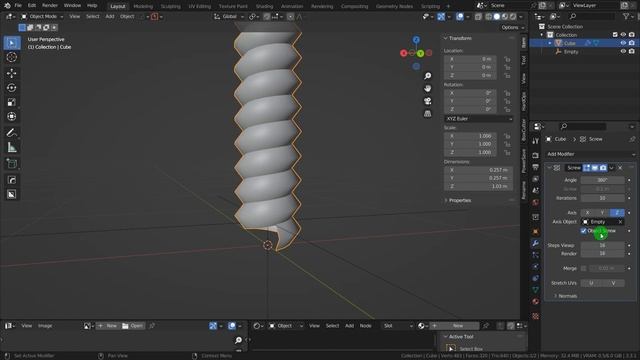Click the Angle 360° field
Image resolution: width=640 pixels, height=360 pixels.
(x=602, y=180)
